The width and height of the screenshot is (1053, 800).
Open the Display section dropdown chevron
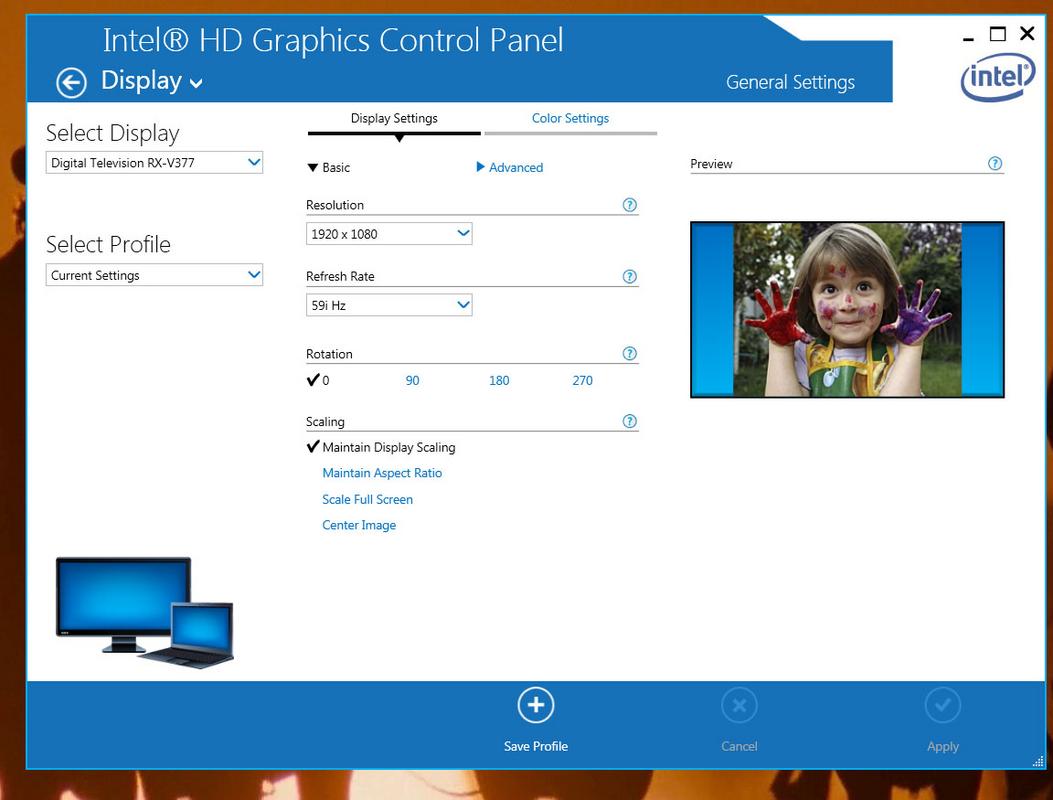[x=196, y=84]
